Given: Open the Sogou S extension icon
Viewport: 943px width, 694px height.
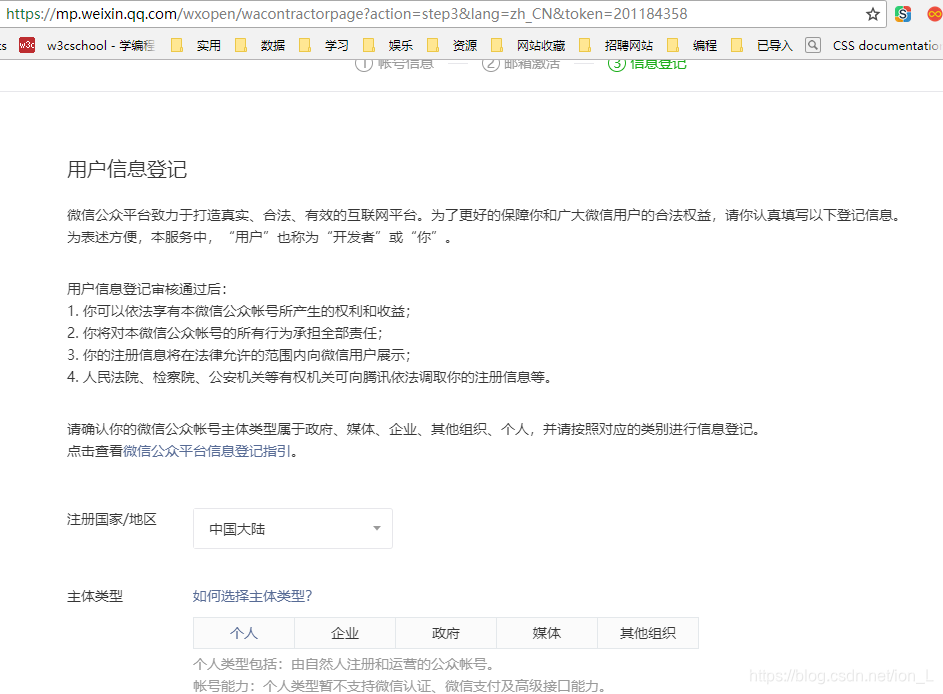Looking at the screenshot, I should tap(903, 14).
